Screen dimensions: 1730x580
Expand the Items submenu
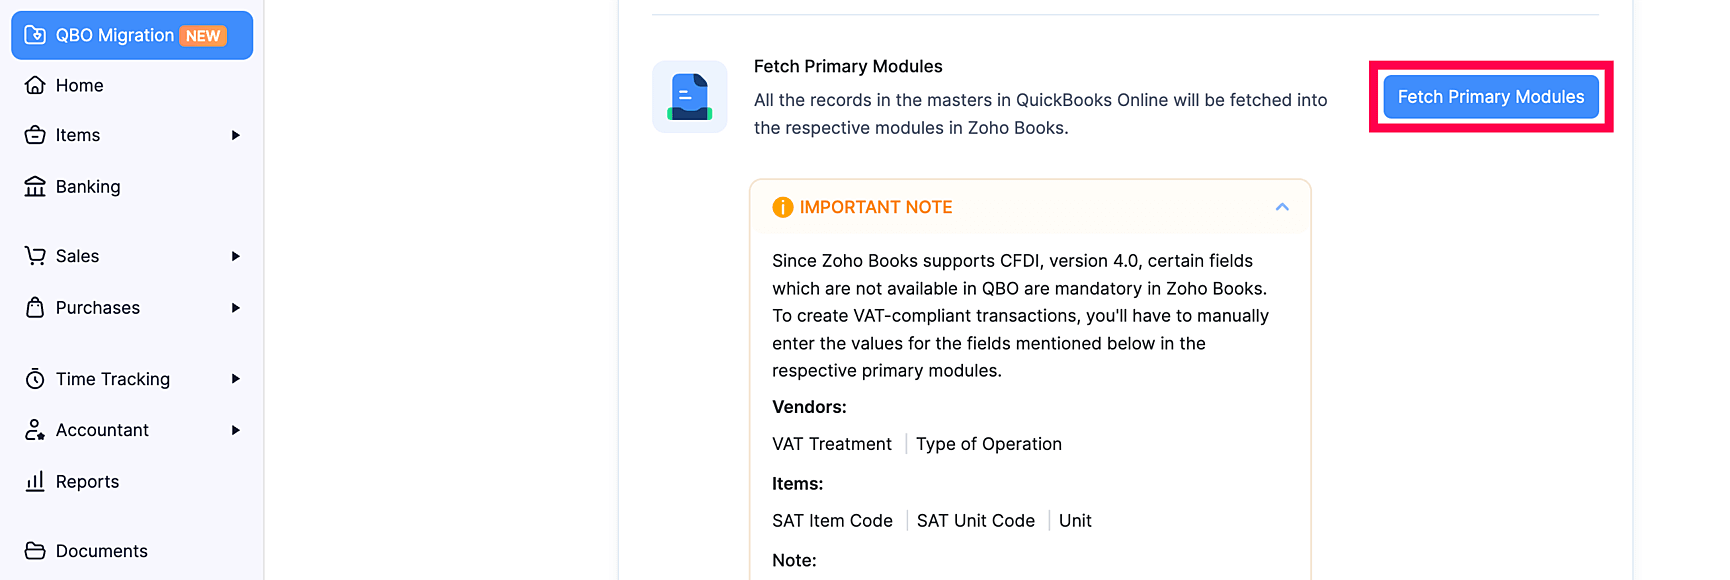(238, 134)
